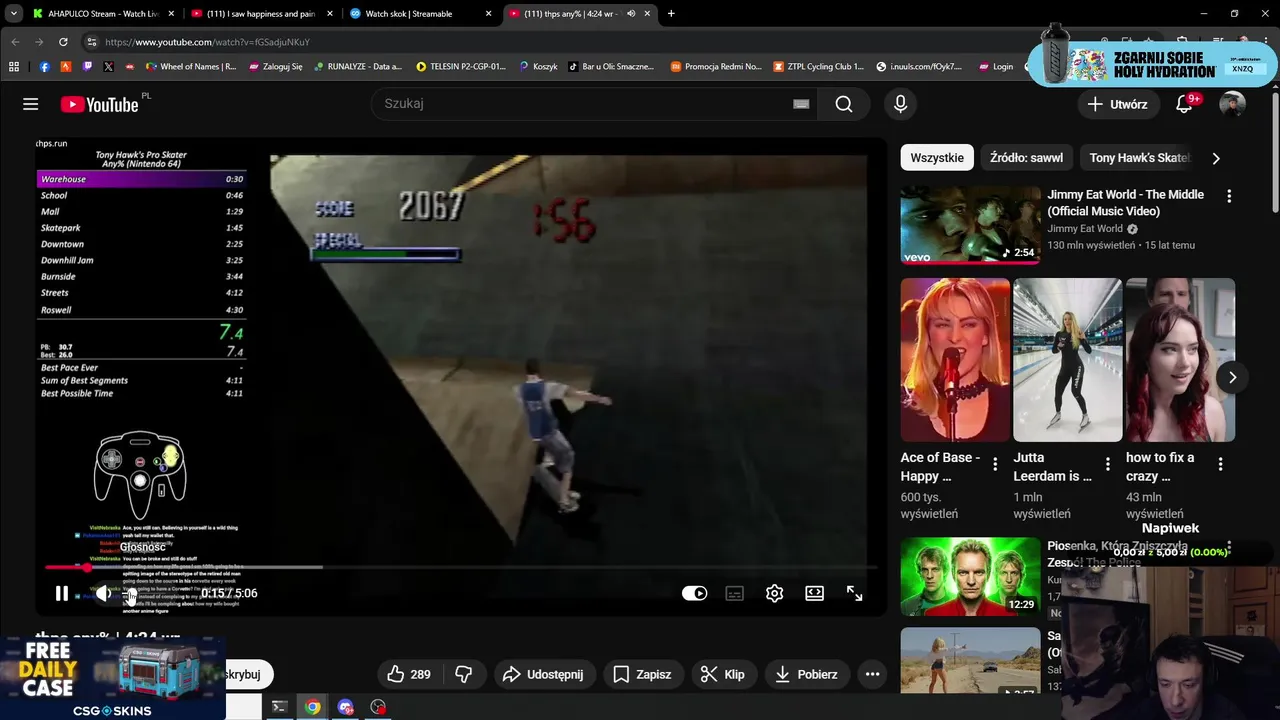Open the account avatar menu
This screenshot has height=720, width=1280.
pos(1232,104)
